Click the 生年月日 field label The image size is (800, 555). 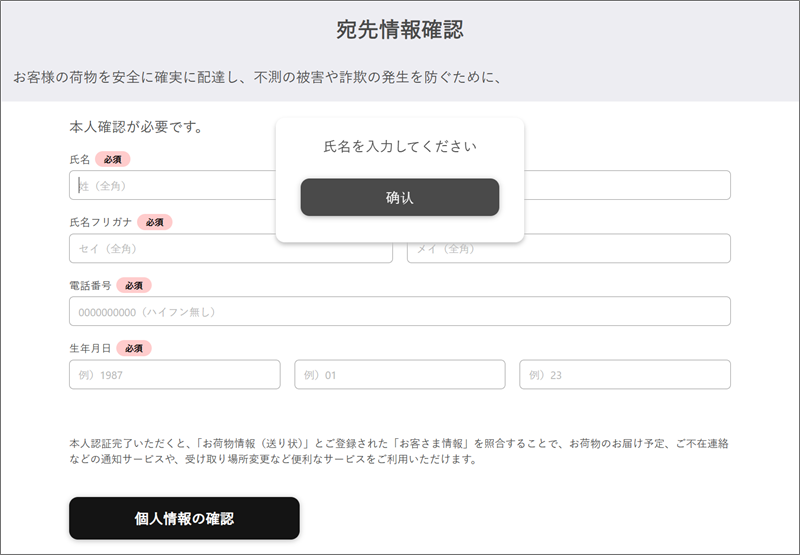90,348
